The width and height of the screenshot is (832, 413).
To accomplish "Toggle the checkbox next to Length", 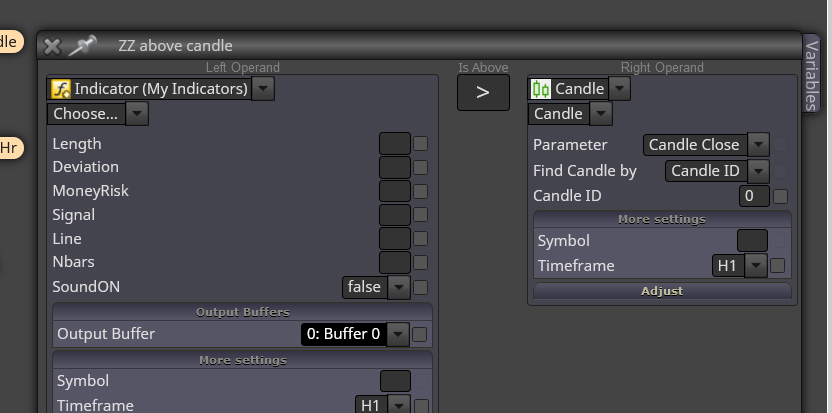I will (x=420, y=144).
